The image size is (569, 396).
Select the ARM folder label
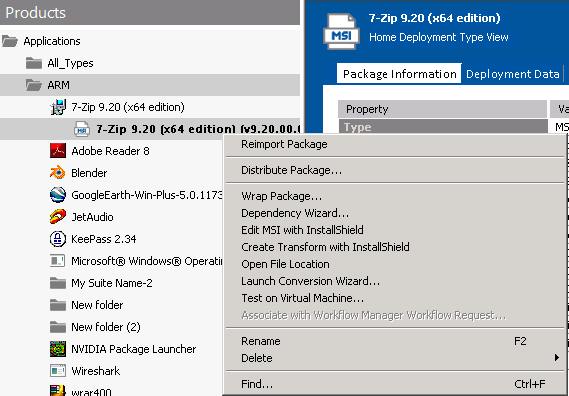point(58,85)
